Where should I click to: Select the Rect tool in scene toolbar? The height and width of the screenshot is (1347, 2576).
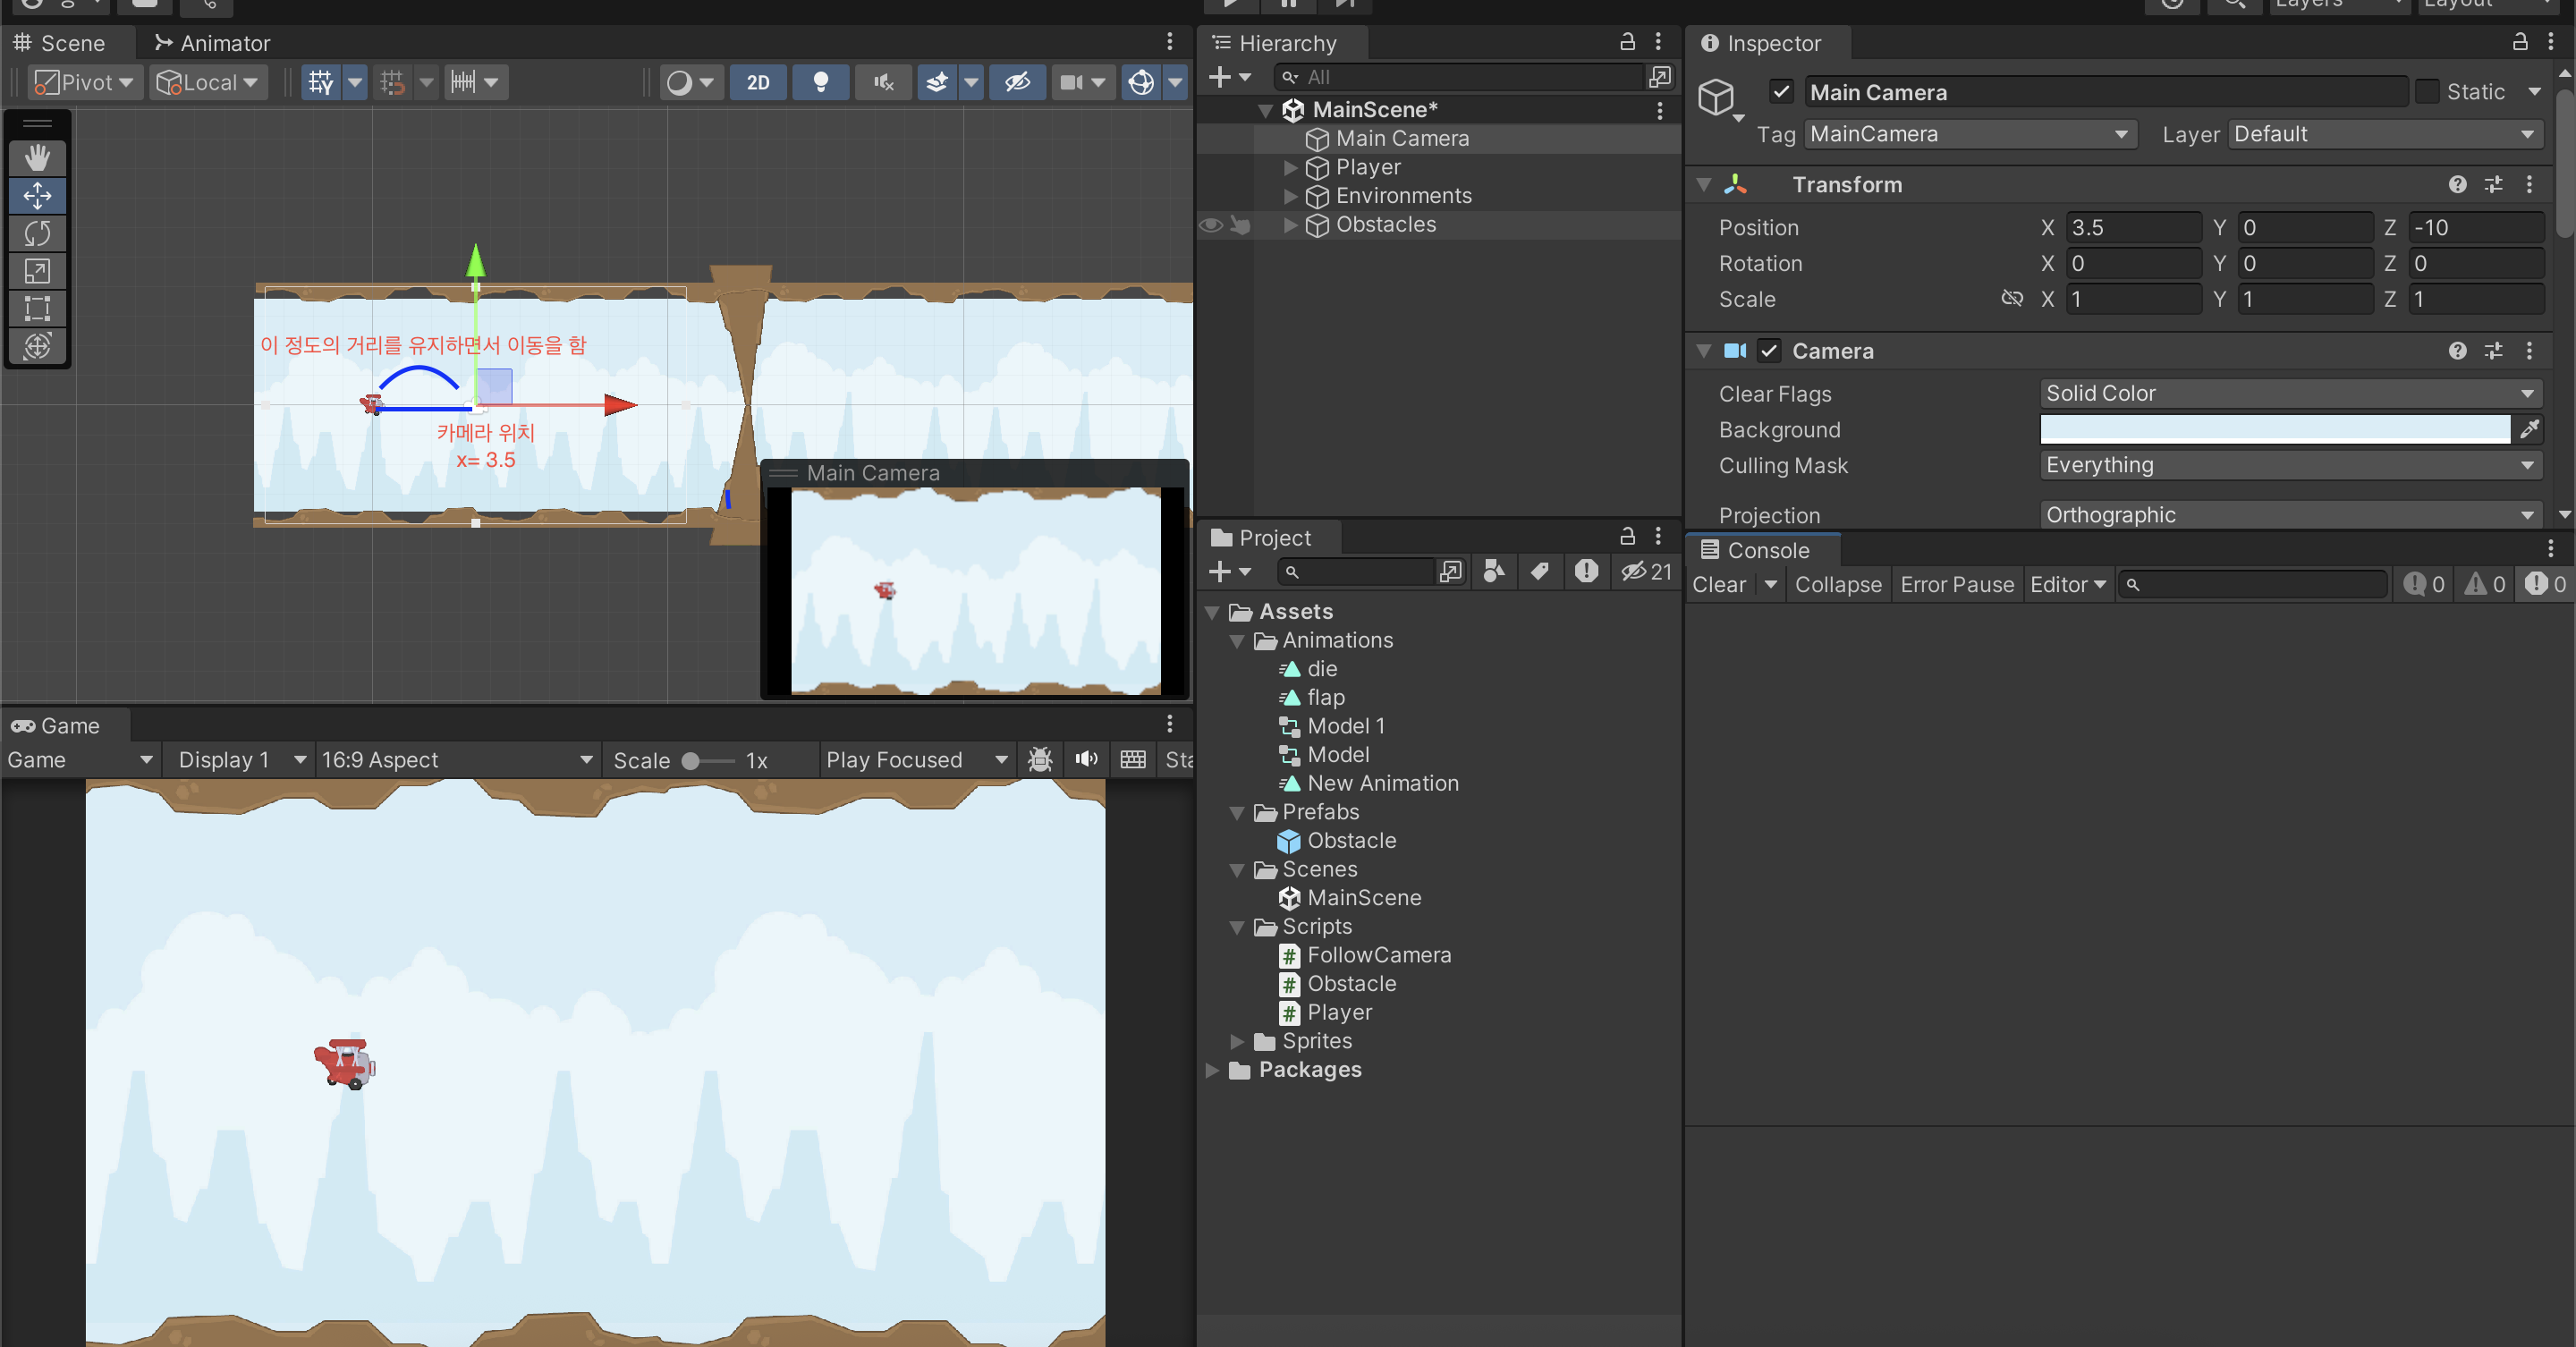click(x=37, y=308)
